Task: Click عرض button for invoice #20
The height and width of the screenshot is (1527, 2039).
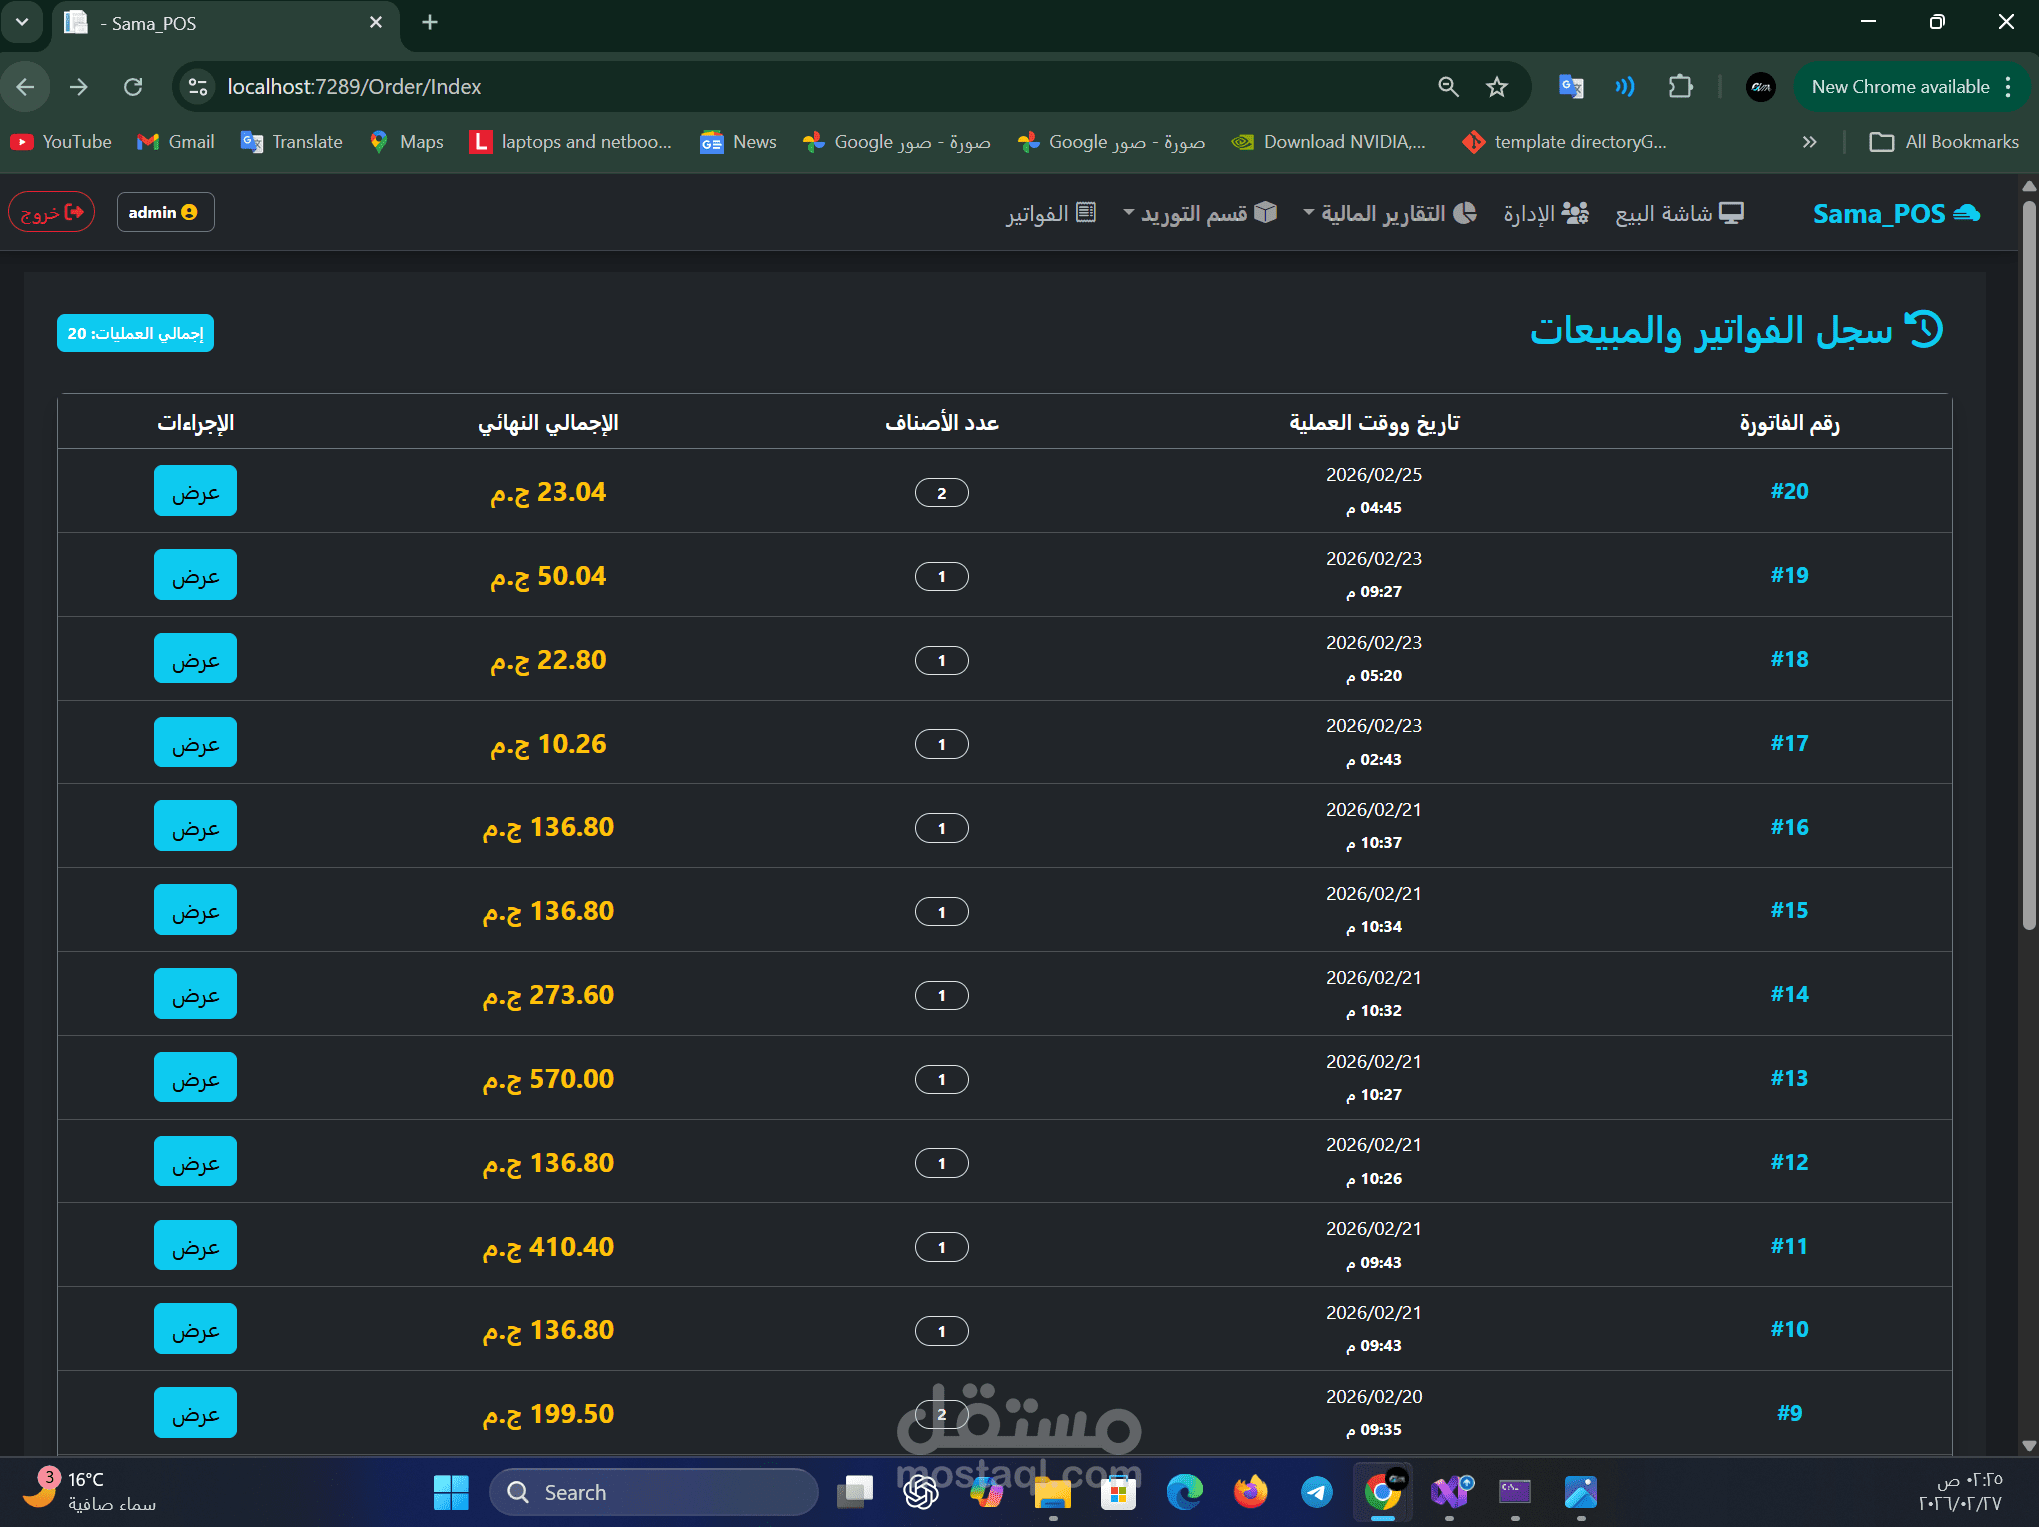Action: [195, 491]
